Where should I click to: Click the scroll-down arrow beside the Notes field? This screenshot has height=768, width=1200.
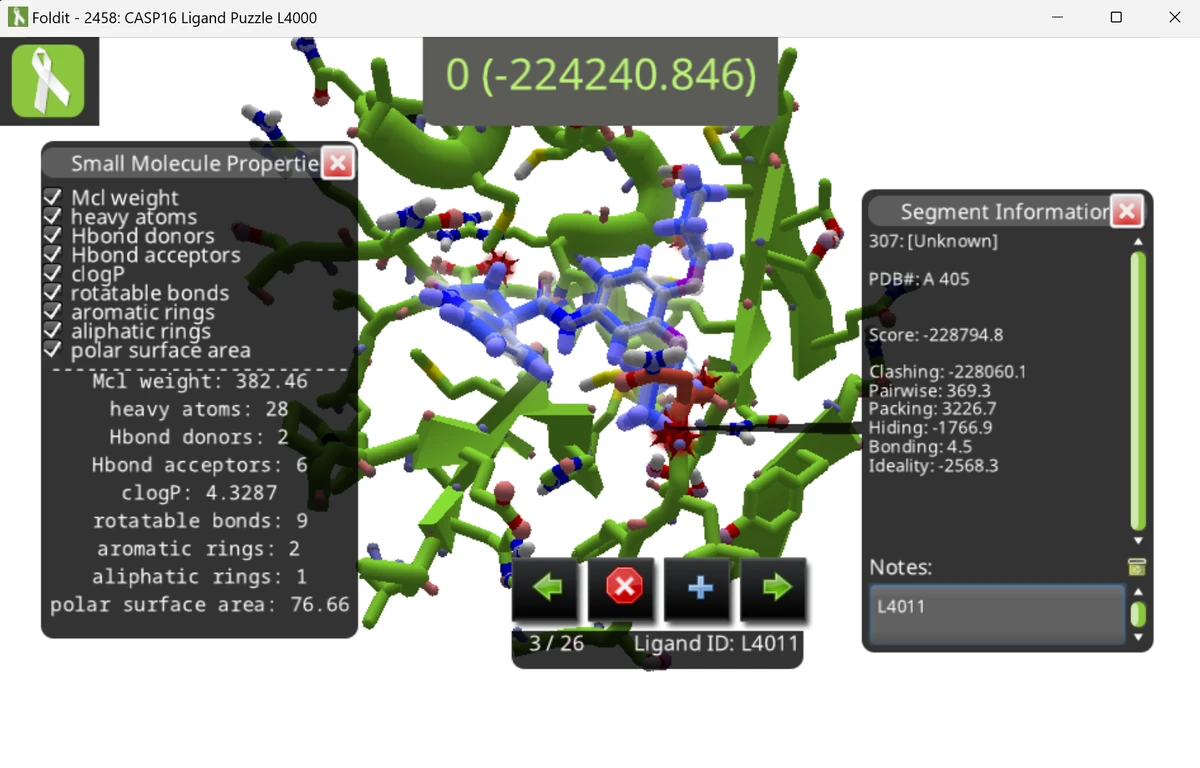click(x=1138, y=635)
